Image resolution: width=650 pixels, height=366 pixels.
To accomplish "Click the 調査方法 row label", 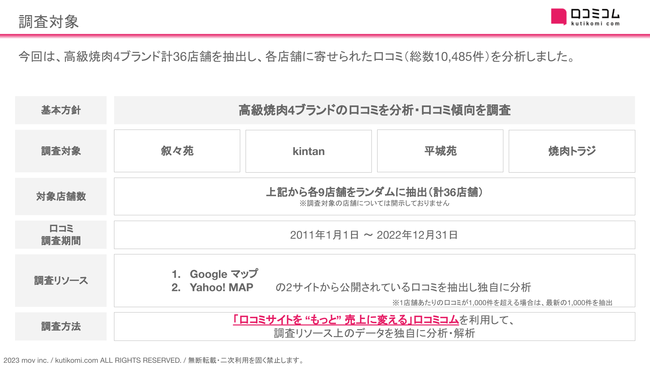I will [x=61, y=327].
